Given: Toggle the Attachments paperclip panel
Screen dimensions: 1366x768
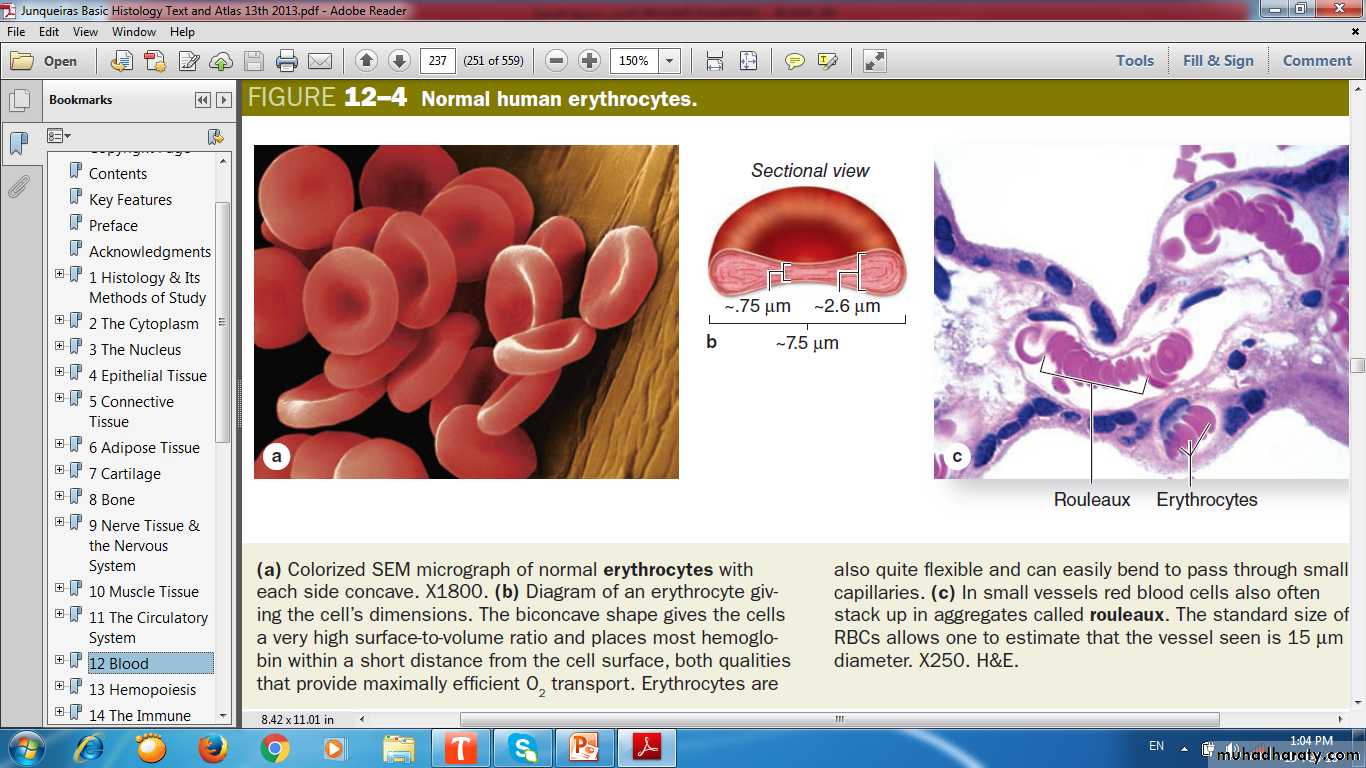Looking at the screenshot, I should [x=19, y=186].
